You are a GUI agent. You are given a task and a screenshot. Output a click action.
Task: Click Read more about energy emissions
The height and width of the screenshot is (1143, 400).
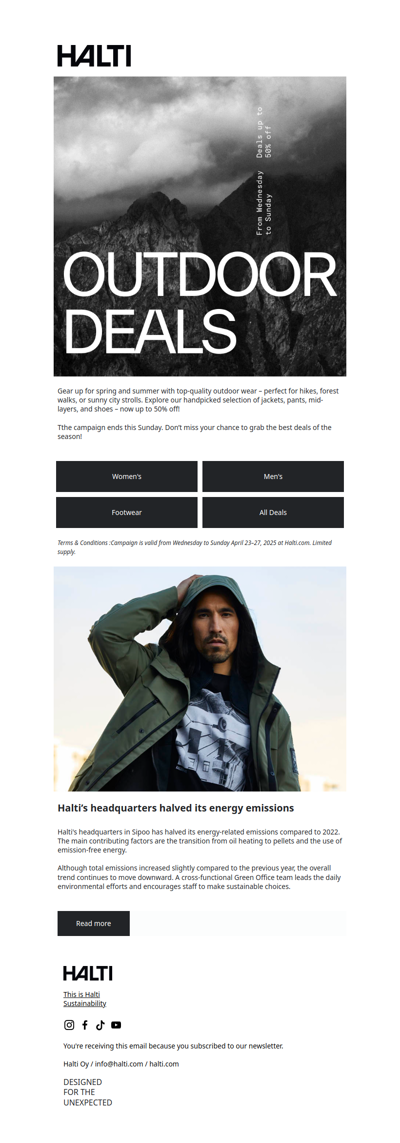pos(93,924)
